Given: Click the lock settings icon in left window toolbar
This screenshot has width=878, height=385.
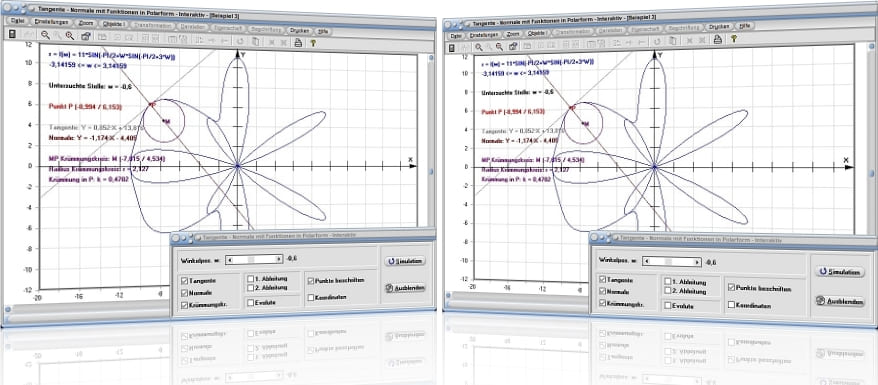Looking at the screenshot, I should (85, 36).
